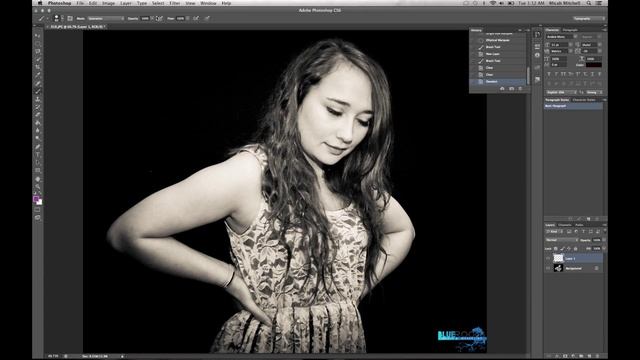Select the History Brush tool
This screenshot has width=640, height=360.
[x=38, y=107]
